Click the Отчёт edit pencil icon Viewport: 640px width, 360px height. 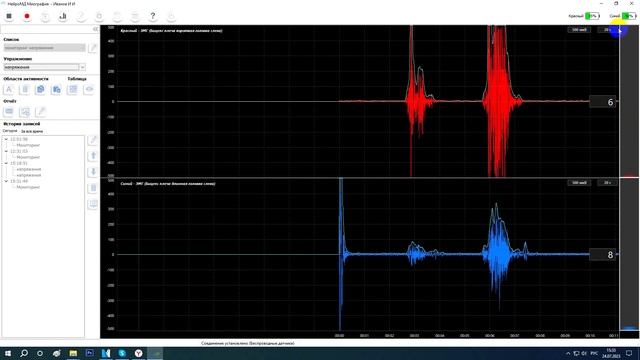[40, 111]
